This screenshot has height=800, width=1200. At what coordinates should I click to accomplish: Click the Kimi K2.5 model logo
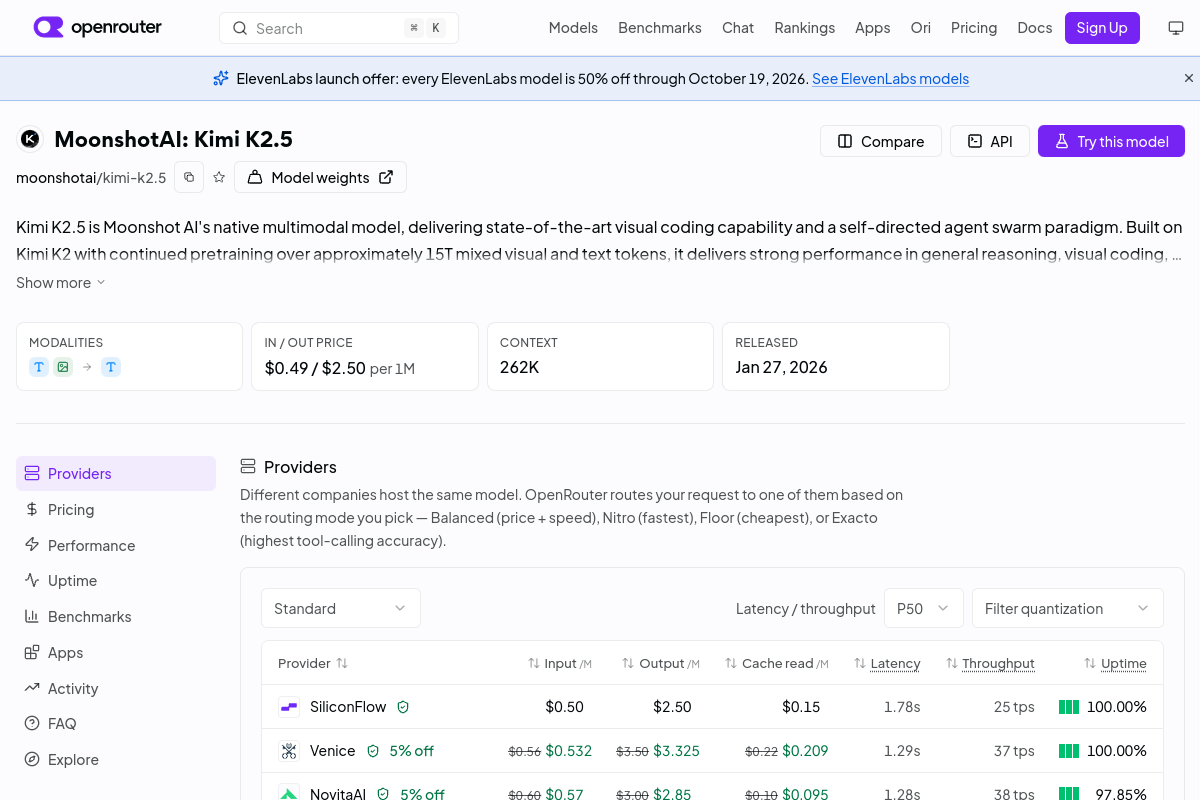point(30,139)
